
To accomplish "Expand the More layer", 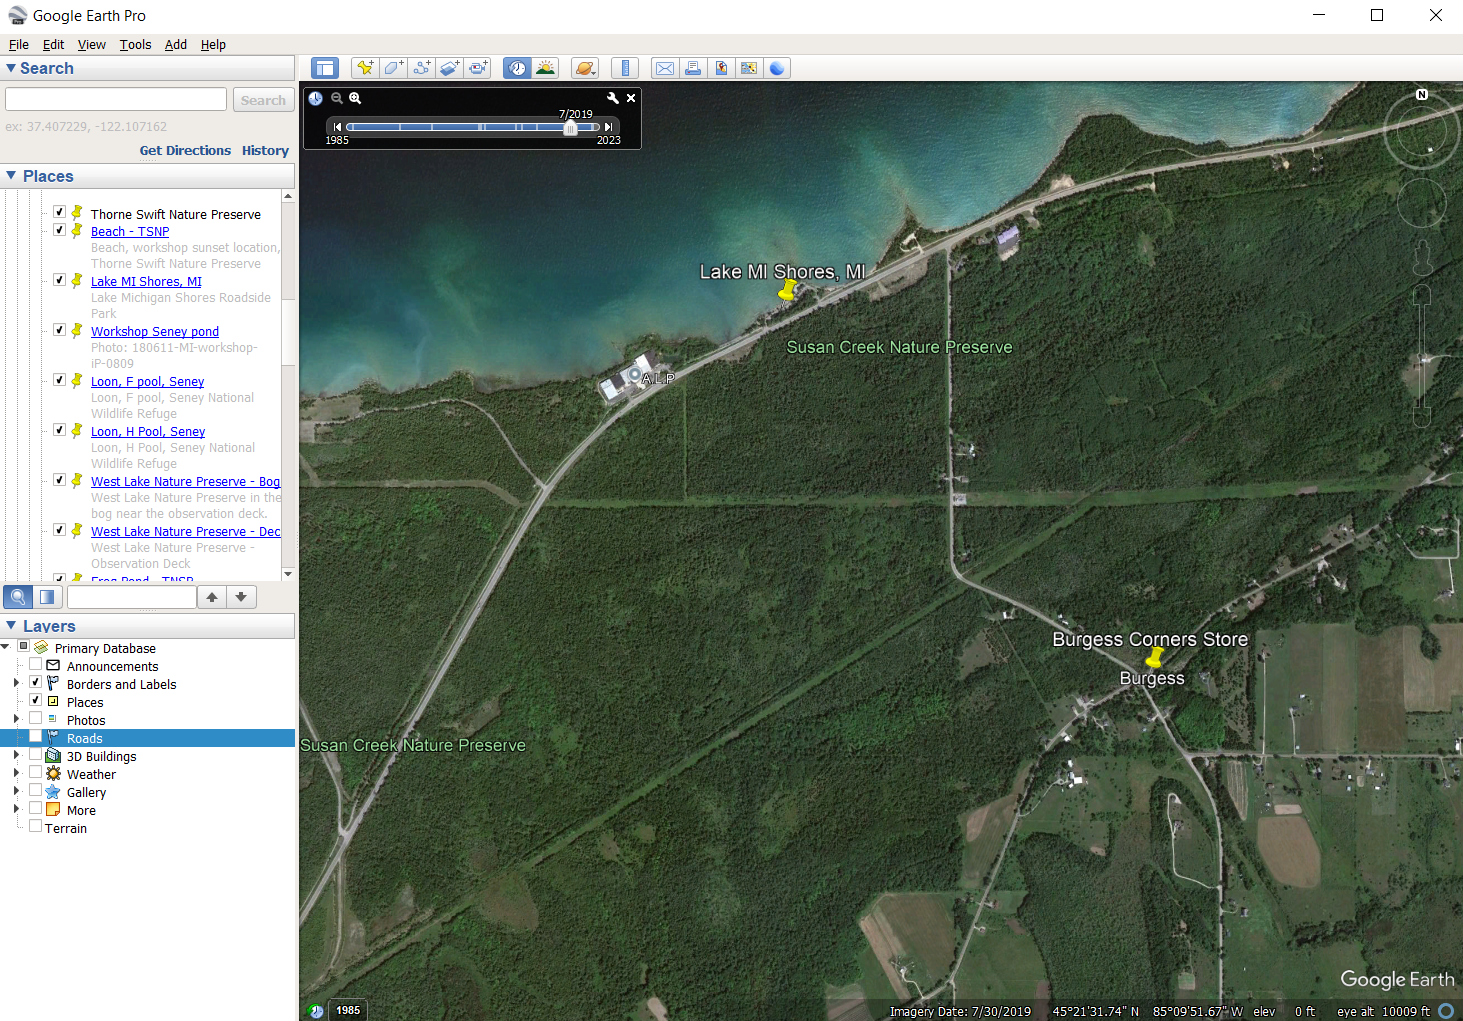I will point(16,809).
